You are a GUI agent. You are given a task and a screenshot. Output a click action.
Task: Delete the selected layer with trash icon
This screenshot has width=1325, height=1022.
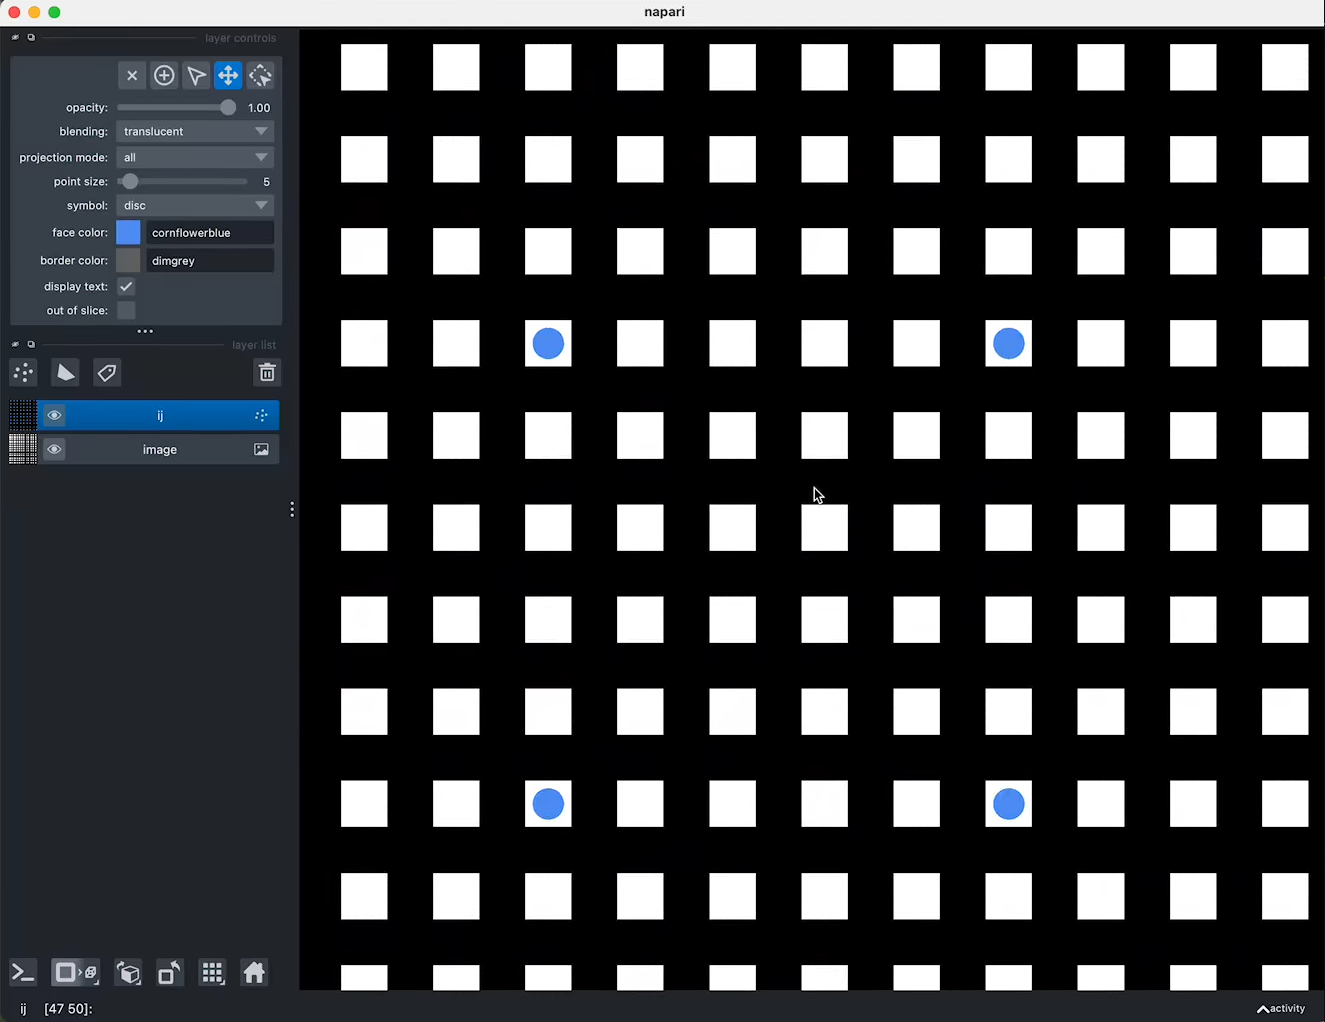click(x=267, y=372)
